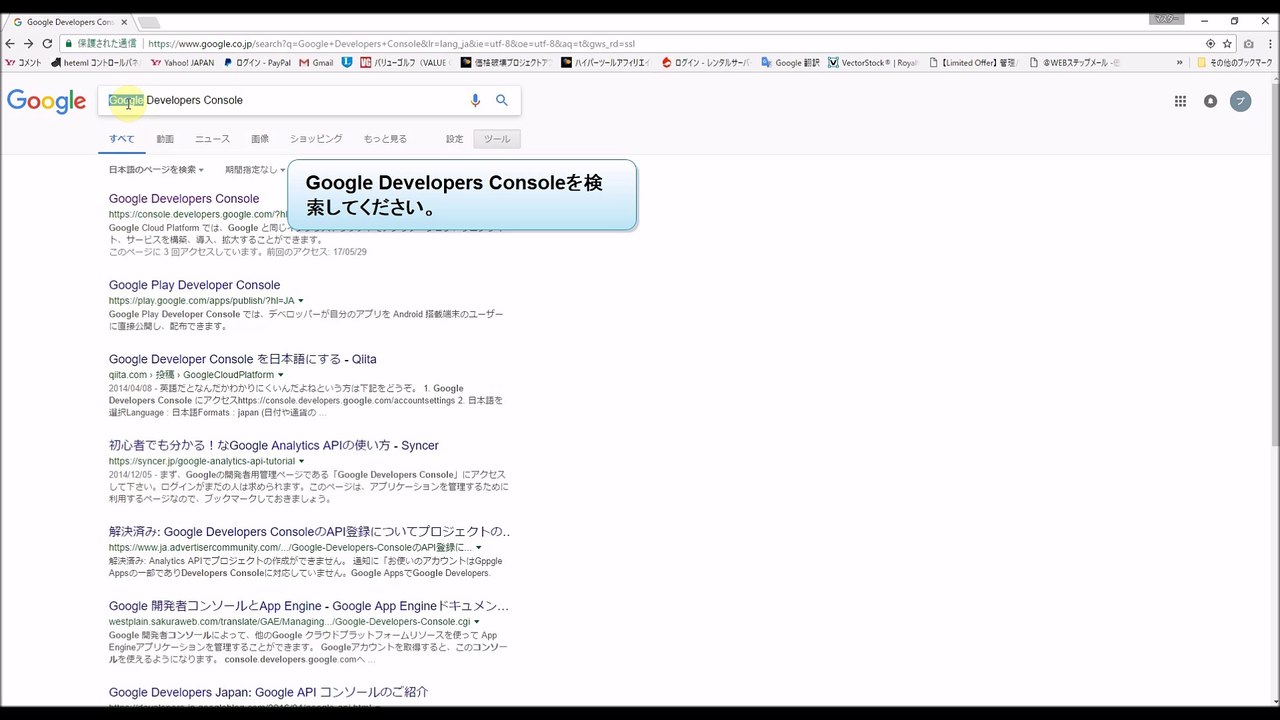The width and height of the screenshot is (1280, 720).
Task: Switch to the ショッピング tab
Action: 316,139
